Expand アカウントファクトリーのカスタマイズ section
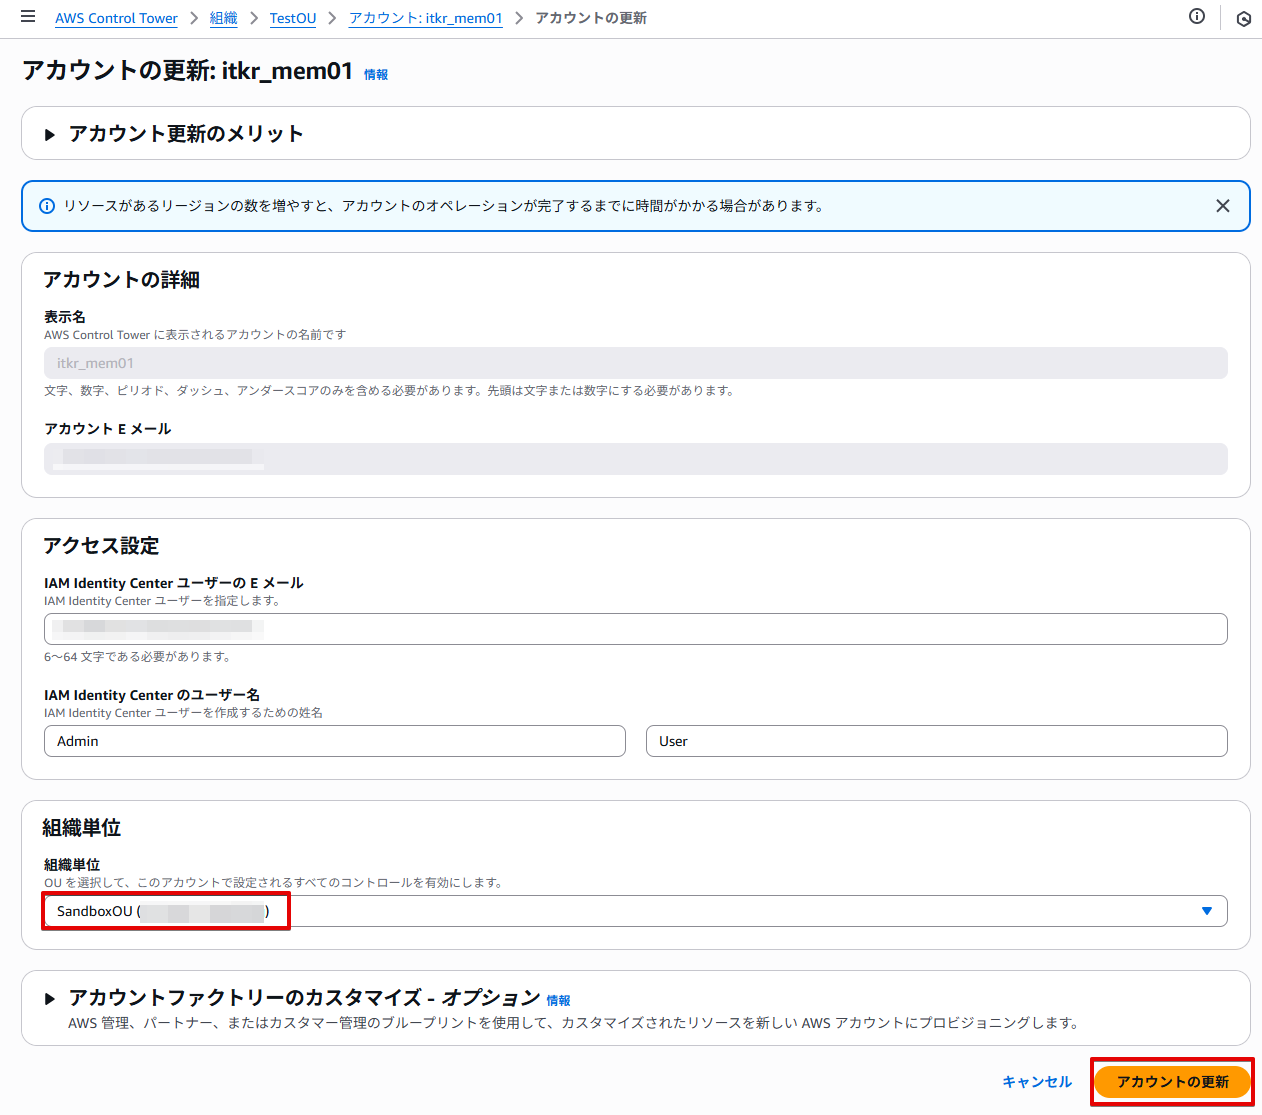The image size is (1262, 1115). 50,998
